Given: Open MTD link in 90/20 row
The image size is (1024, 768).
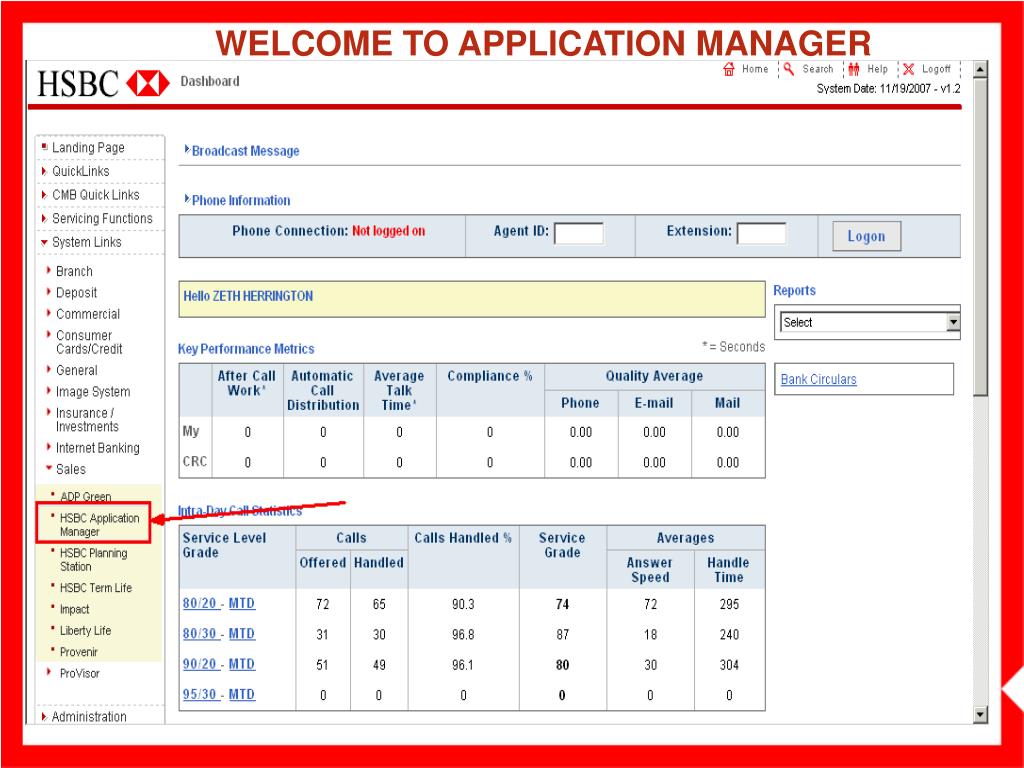Looking at the screenshot, I should tap(242, 664).
